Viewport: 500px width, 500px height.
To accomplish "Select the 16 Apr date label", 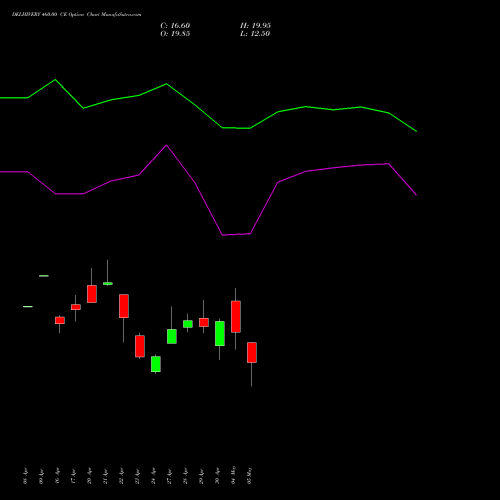I will (x=58, y=476).
